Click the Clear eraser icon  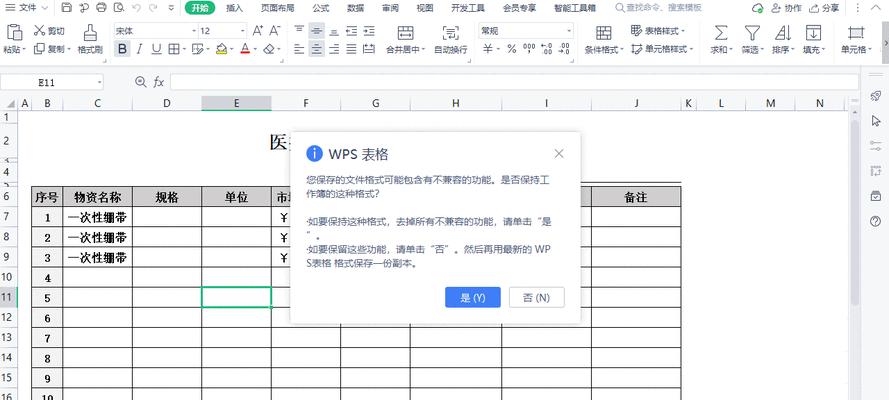[269, 49]
